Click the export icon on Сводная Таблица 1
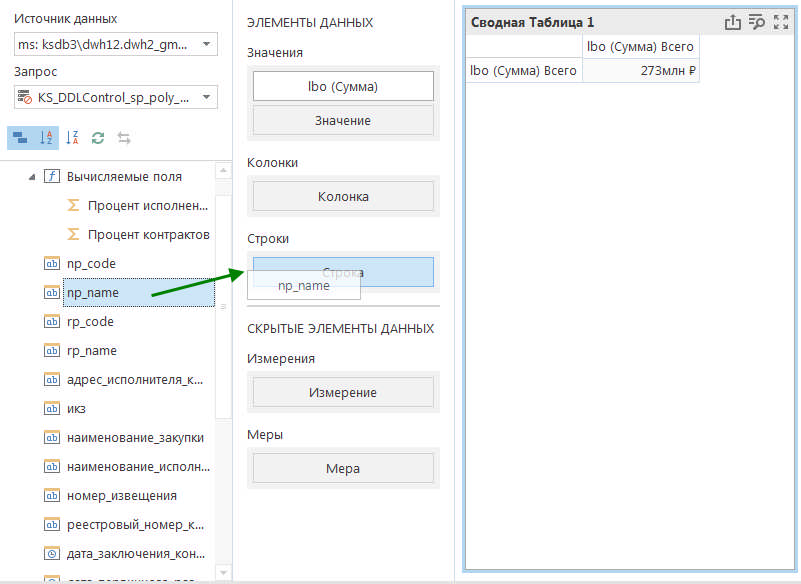Screen dimensions: 801x584 pos(732,22)
